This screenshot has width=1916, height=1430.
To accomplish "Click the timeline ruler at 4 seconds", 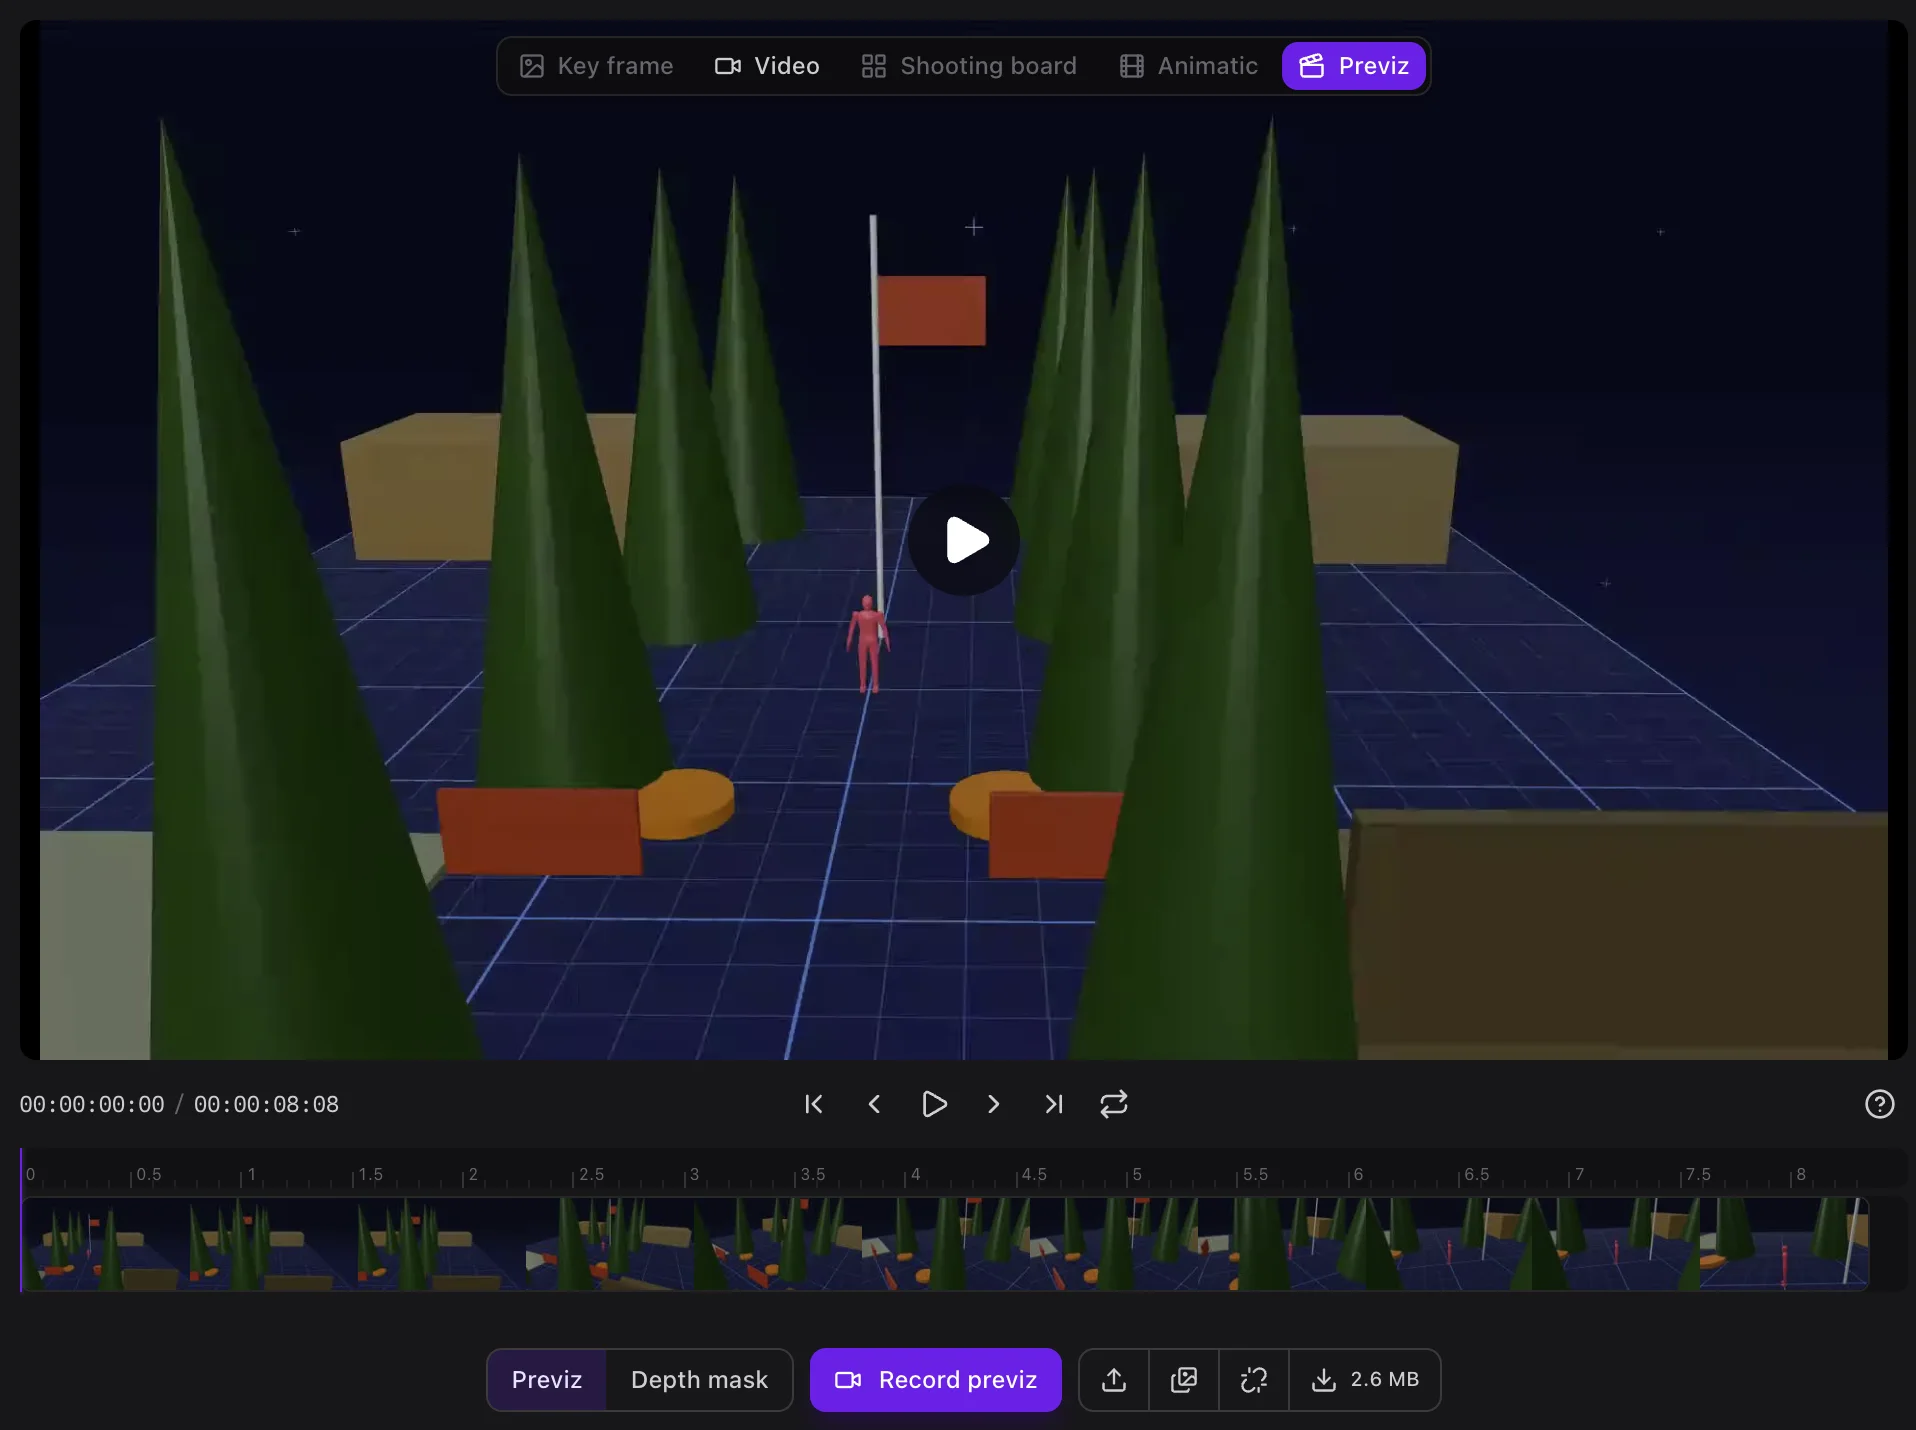I will coord(906,1175).
